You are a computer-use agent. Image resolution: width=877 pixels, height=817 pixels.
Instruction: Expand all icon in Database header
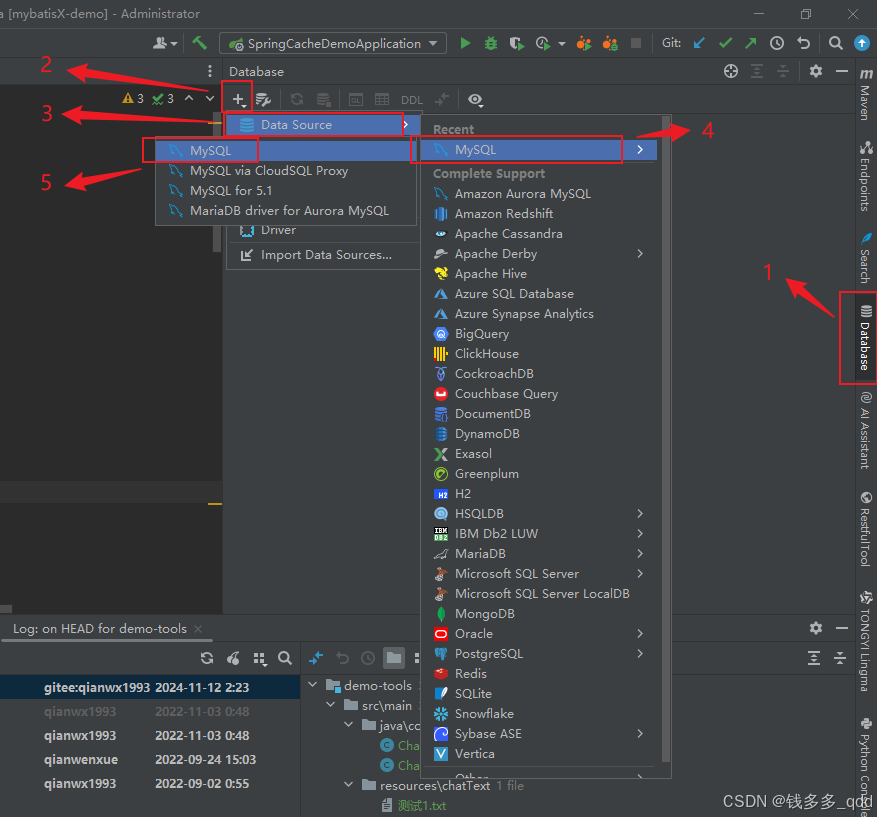757,71
